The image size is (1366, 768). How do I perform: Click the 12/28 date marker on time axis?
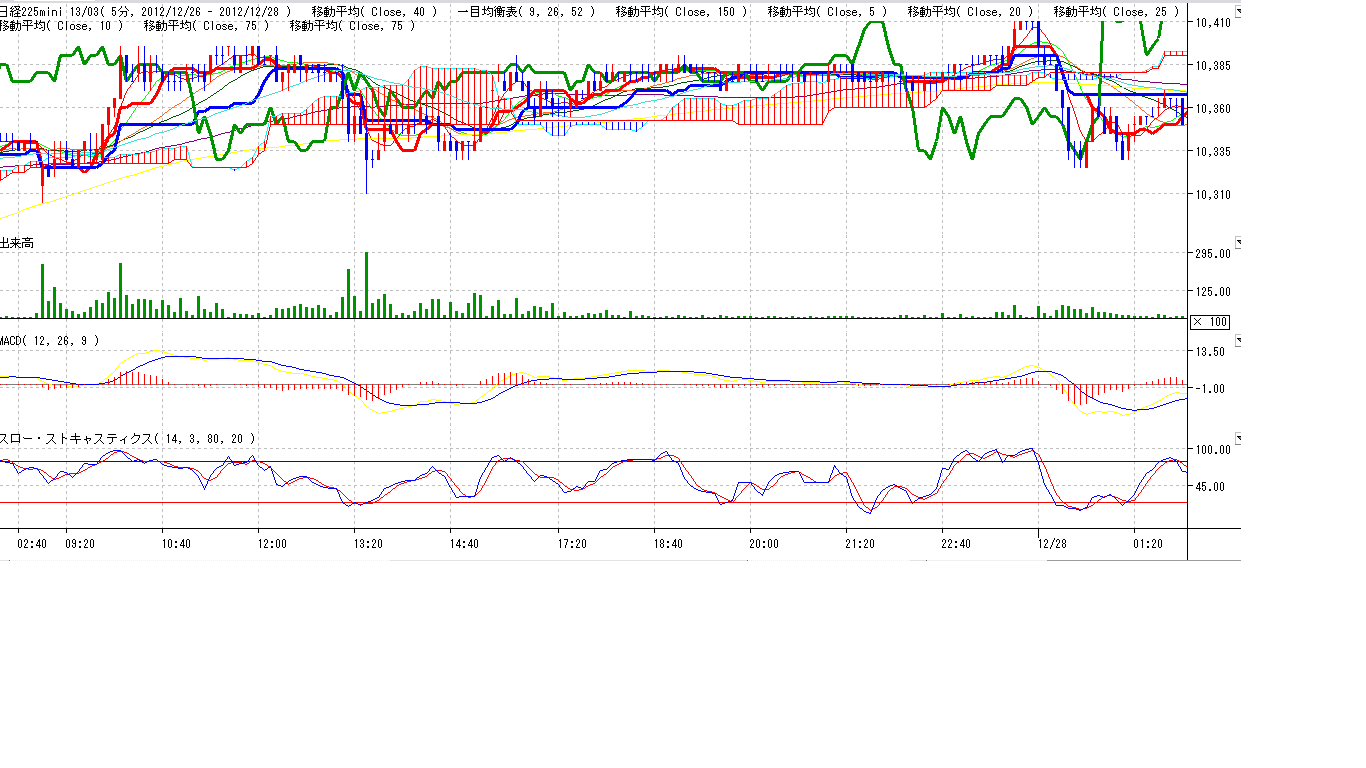pyautogui.click(x=1052, y=544)
